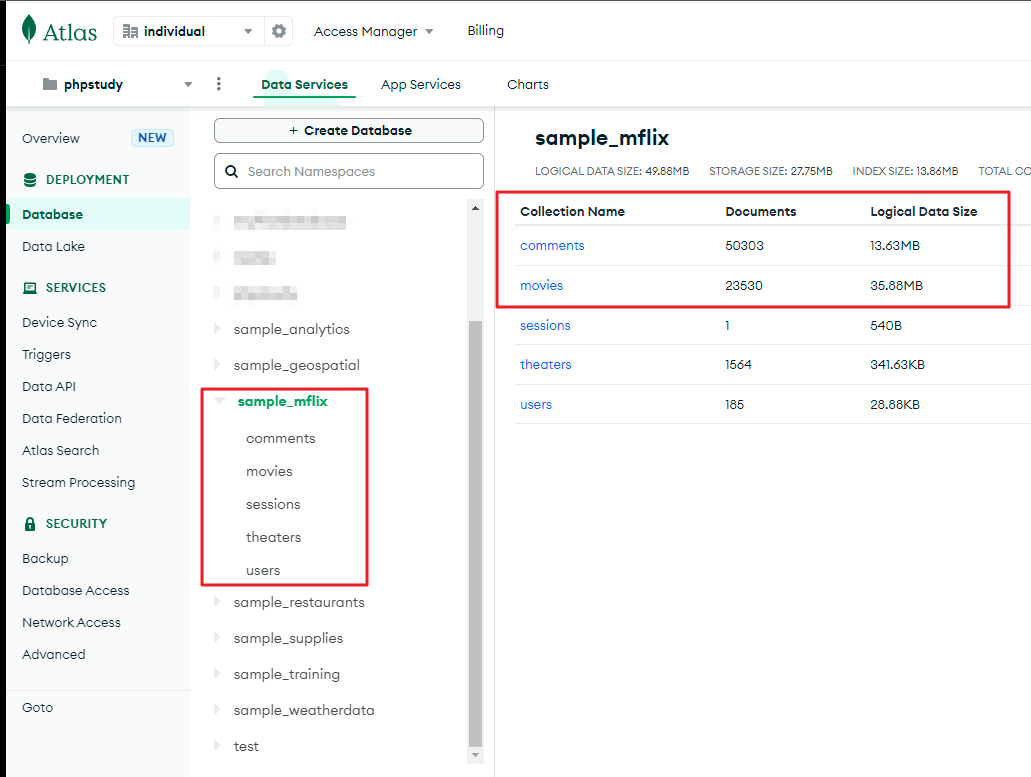The image size is (1031, 777).
Task: Open organization settings gear icon
Action: pos(279,31)
